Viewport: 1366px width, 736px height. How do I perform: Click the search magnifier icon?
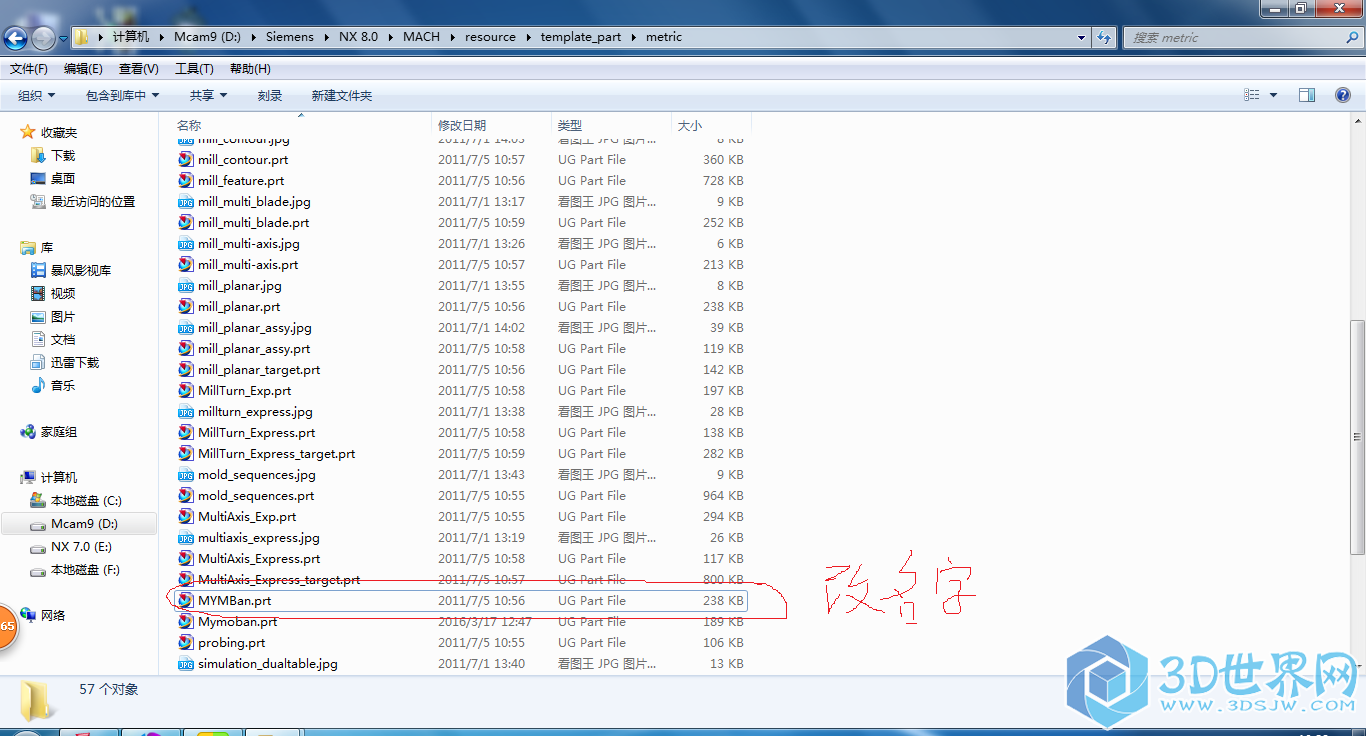tap(1350, 37)
